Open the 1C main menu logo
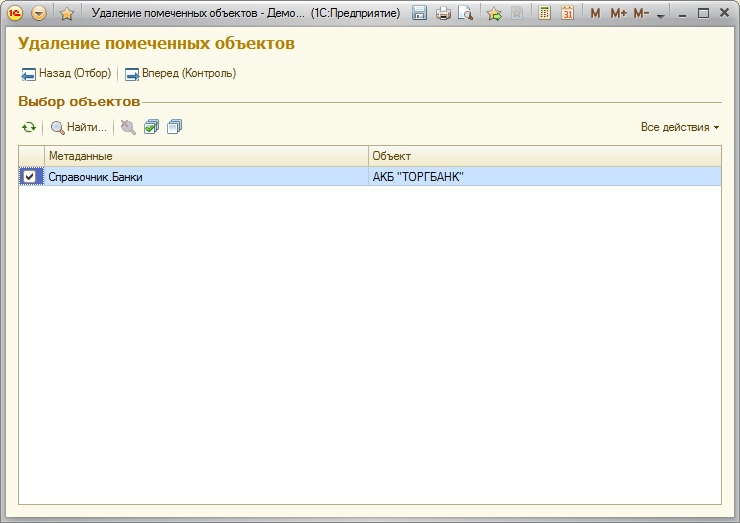The width and height of the screenshot is (740, 523). tap(15, 13)
